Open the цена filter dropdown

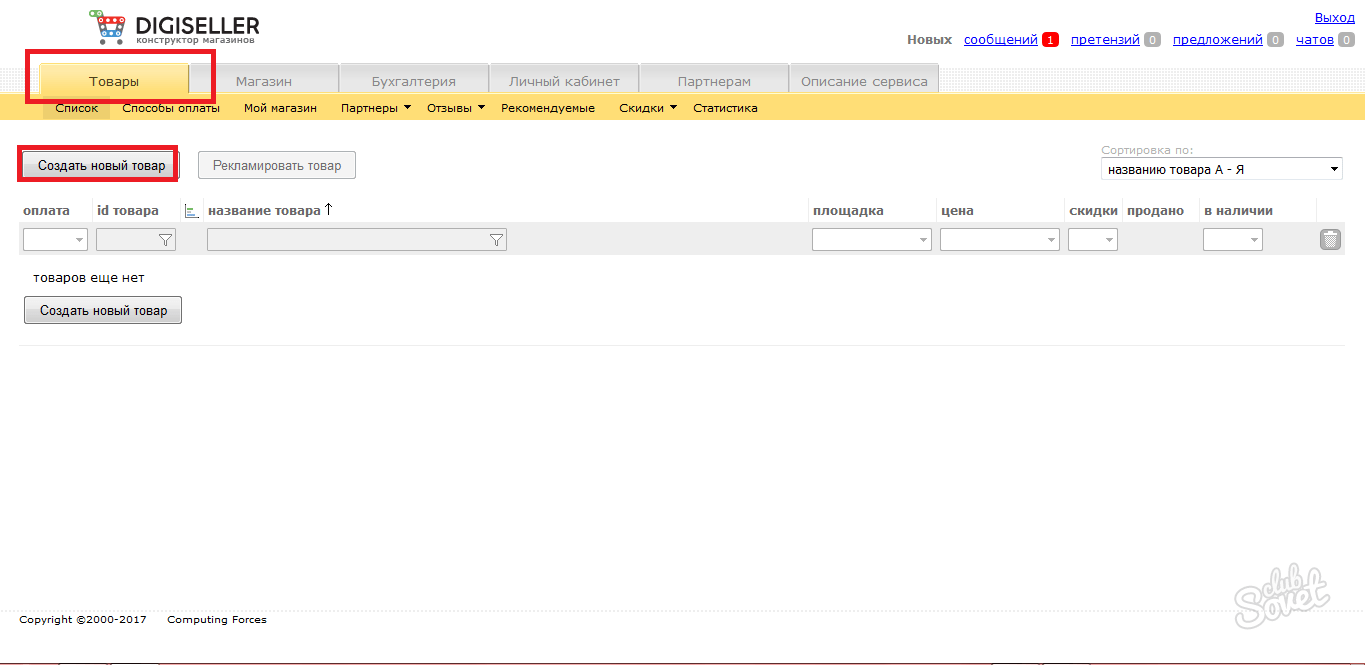tap(999, 240)
